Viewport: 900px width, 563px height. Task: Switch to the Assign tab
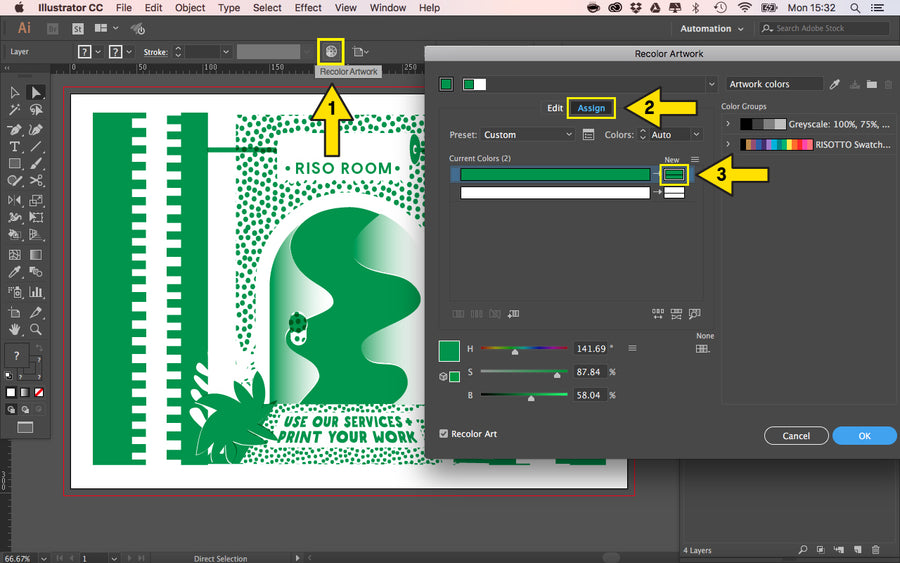pyautogui.click(x=591, y=108)
